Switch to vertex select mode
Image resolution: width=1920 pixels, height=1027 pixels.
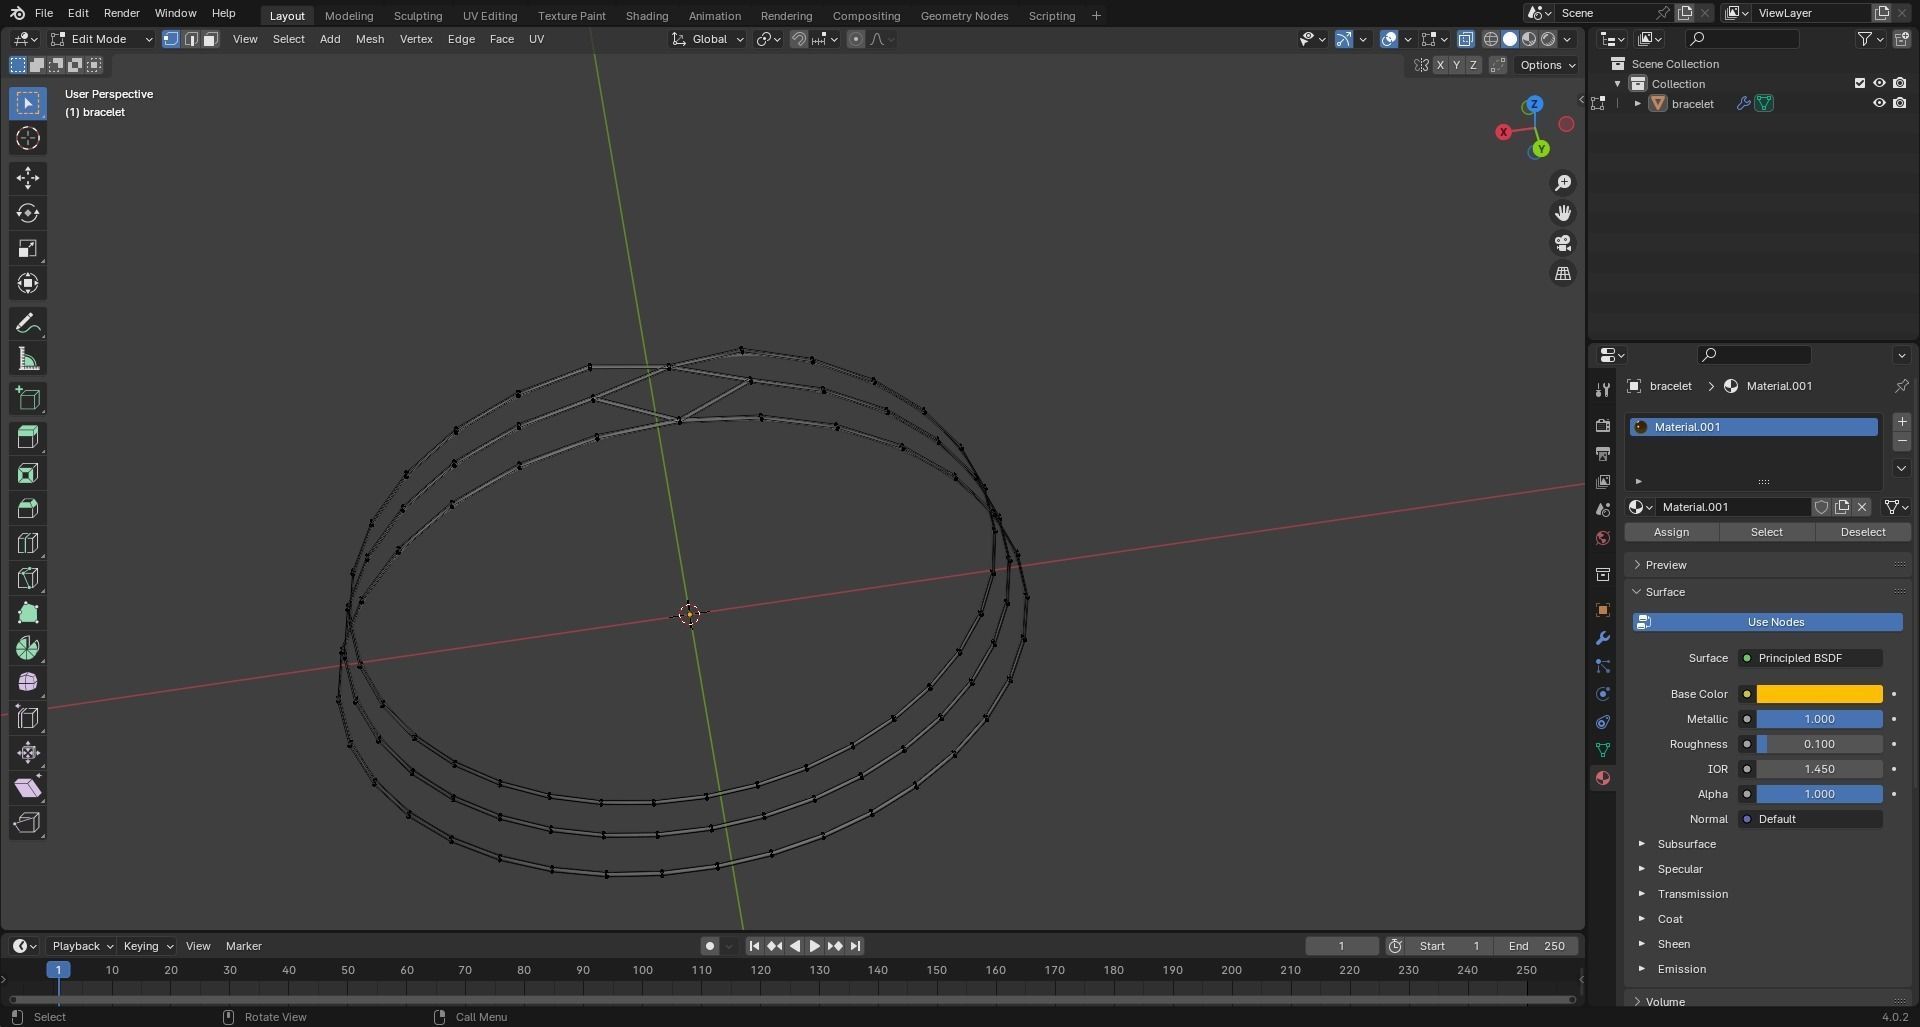(171, 39)
